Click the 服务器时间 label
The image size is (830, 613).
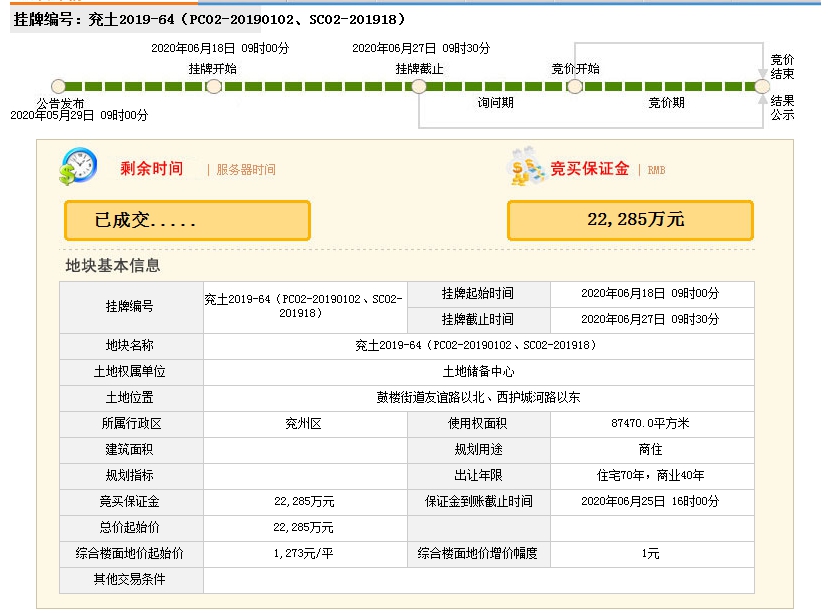245,170
